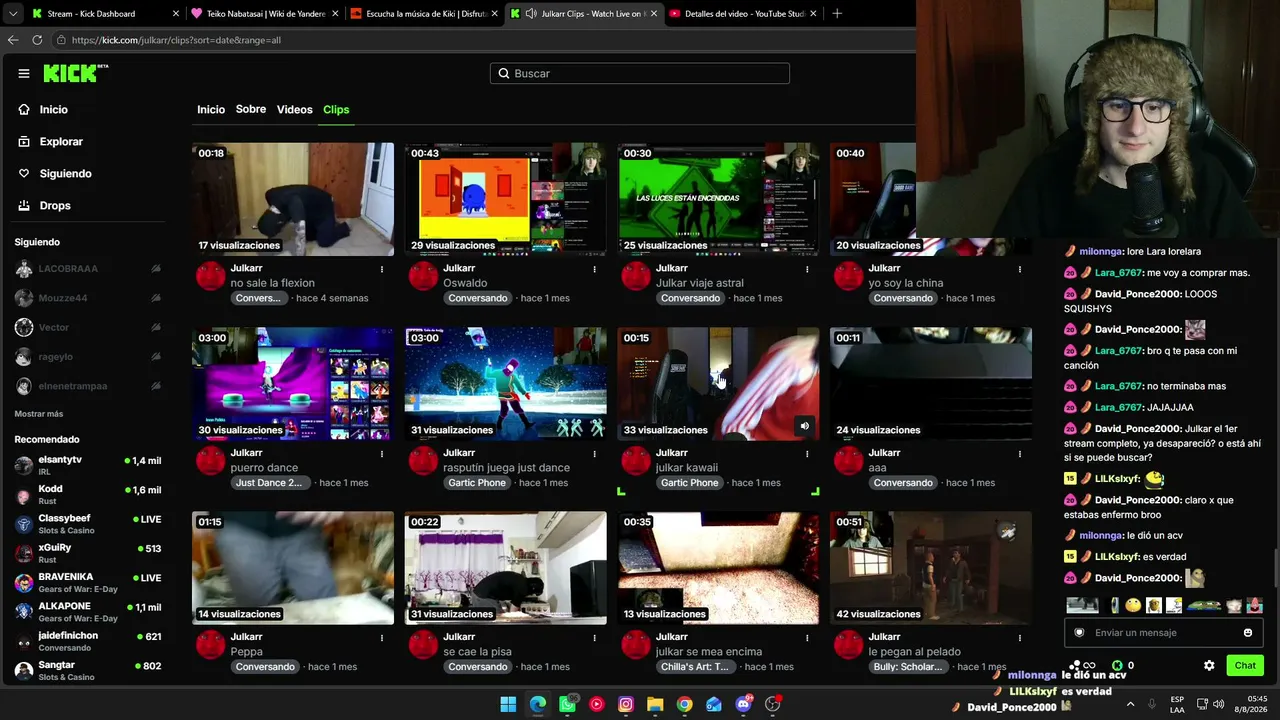Viewport: 1280px width, 720px height.
Task: Switch to the Inicio channel tab
Action: pyautogui.click(x=211, y=109)
